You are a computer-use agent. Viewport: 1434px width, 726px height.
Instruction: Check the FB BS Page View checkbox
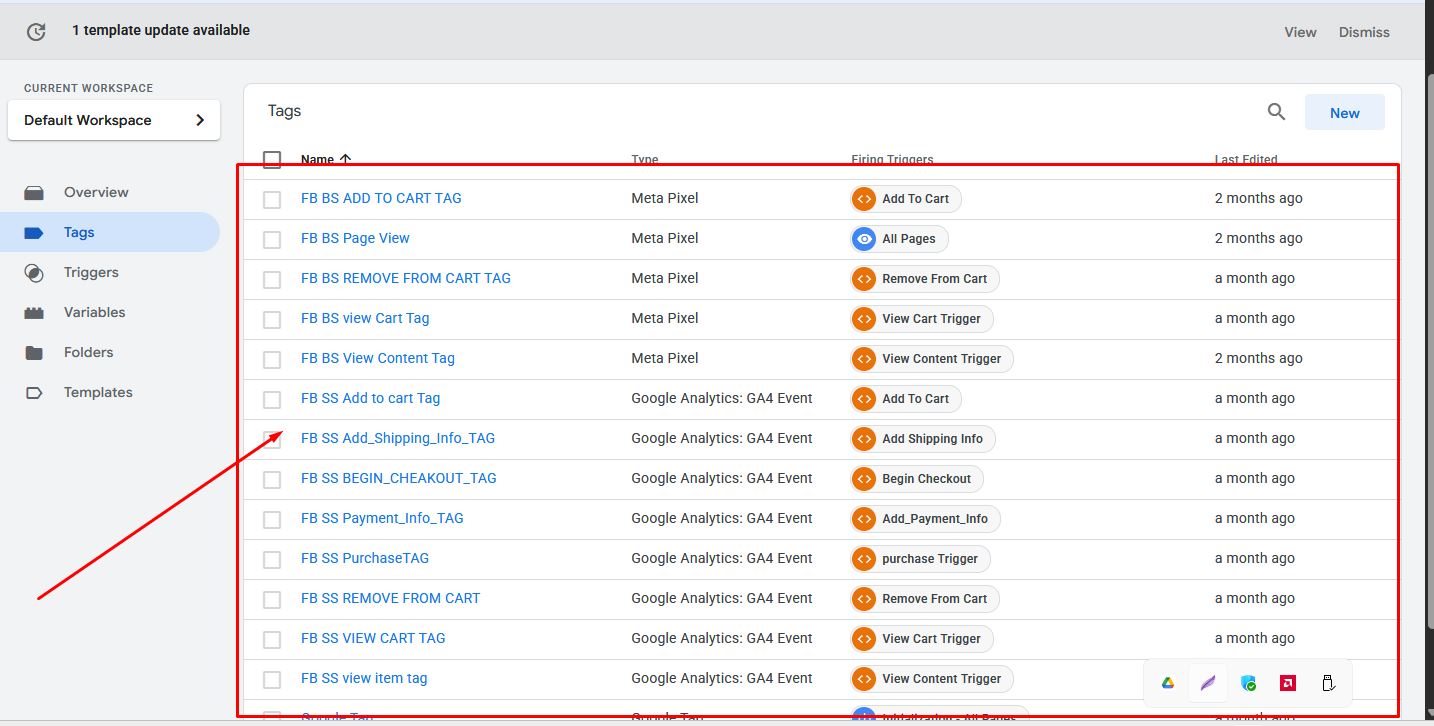(272, 239)
